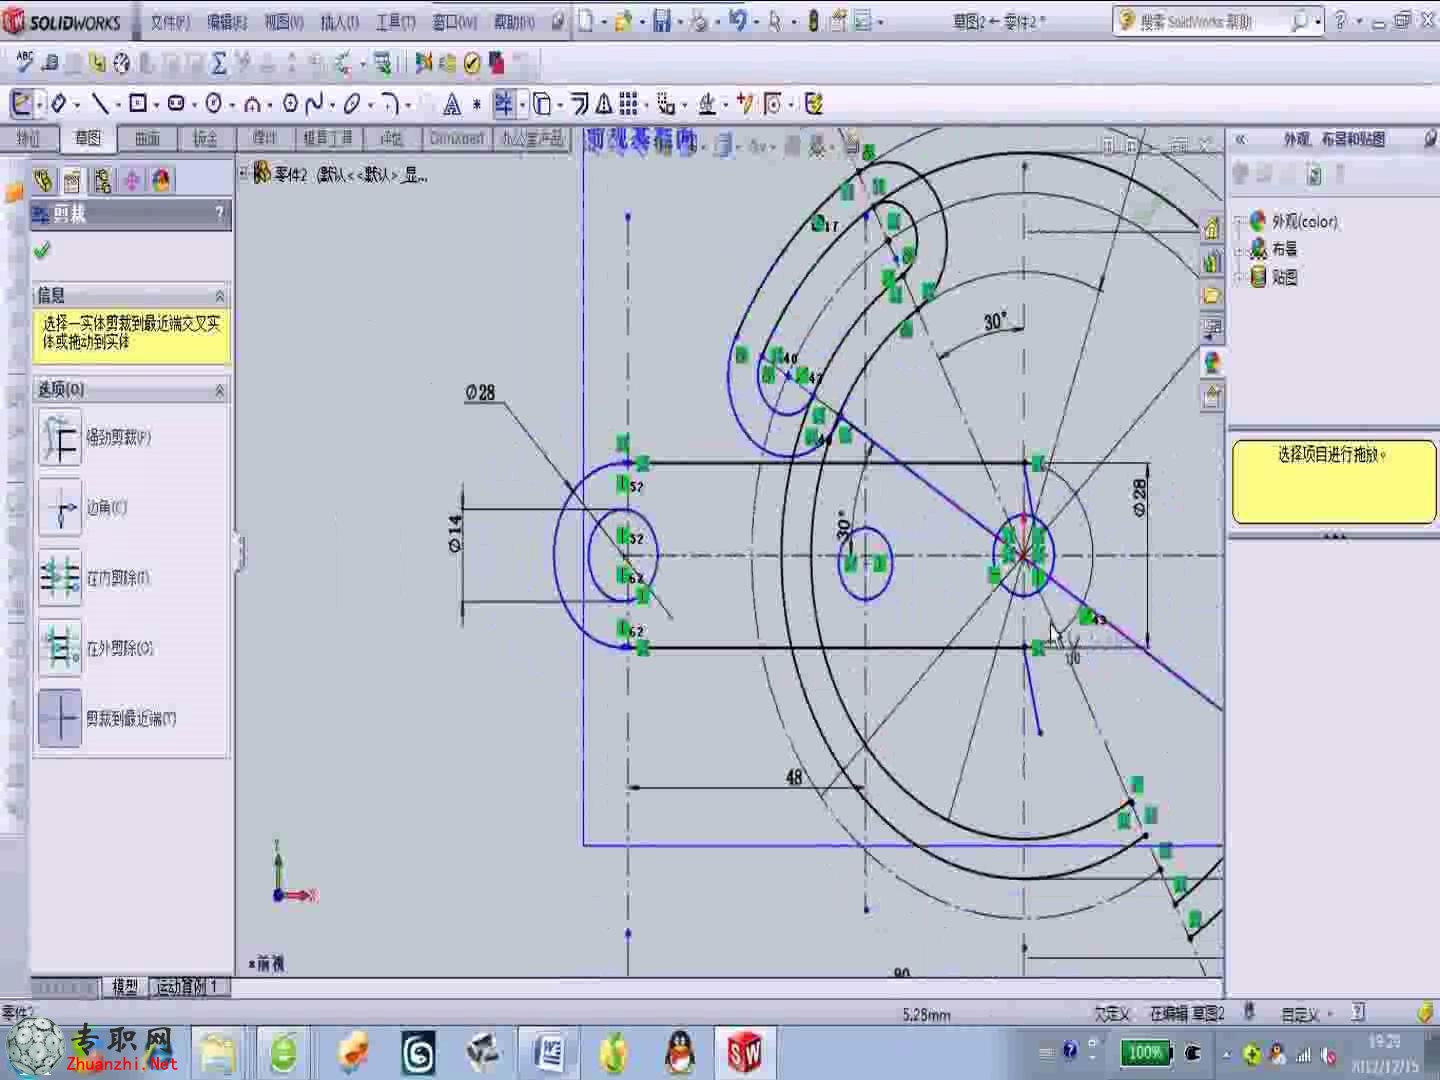Open the Rectangle tool dropdown arrow

(x=155, y=104)
